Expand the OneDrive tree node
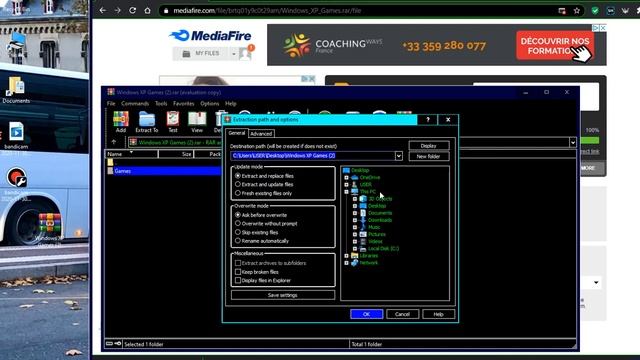 [347, 178]
